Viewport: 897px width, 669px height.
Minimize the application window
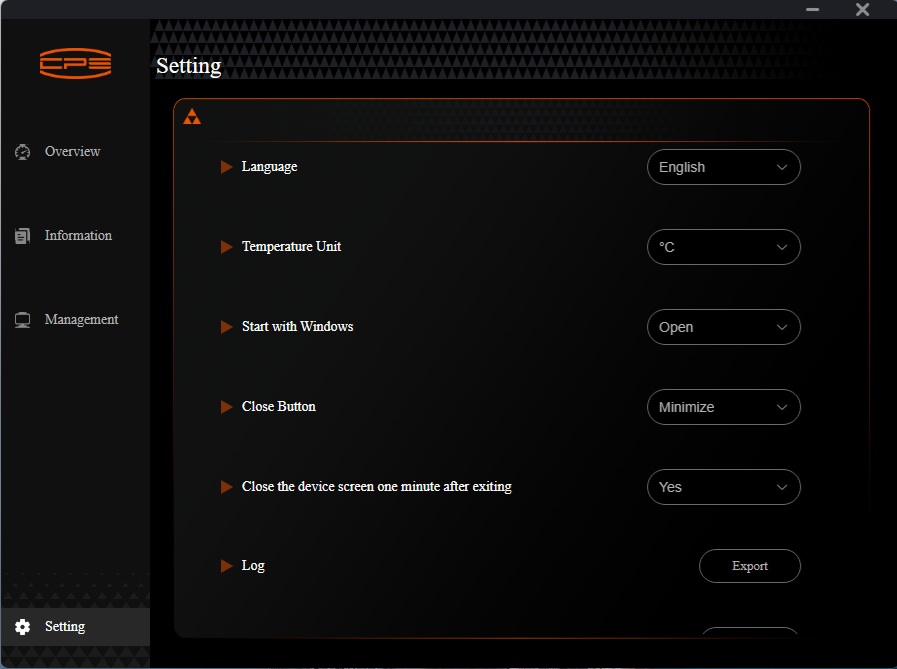(813, 9)
